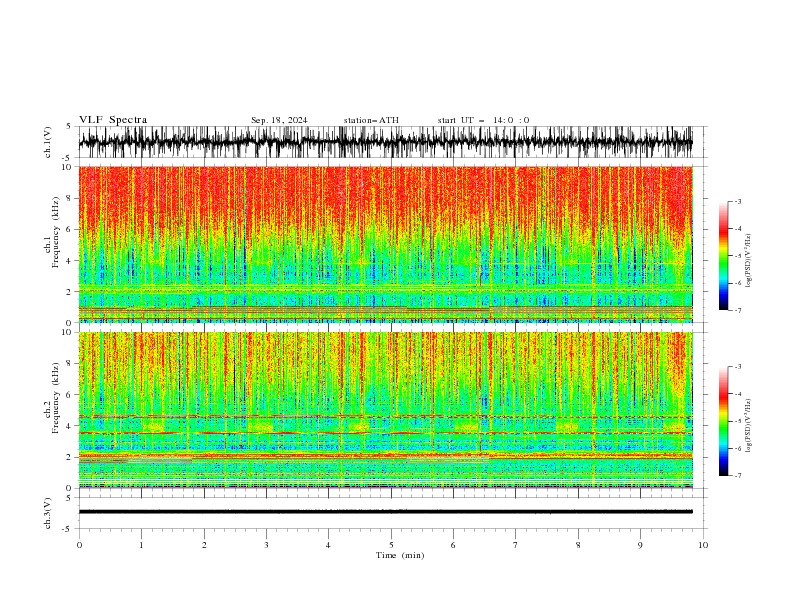
Task: Click the ch.3 flat voltage trace
Action: [385, 512]
